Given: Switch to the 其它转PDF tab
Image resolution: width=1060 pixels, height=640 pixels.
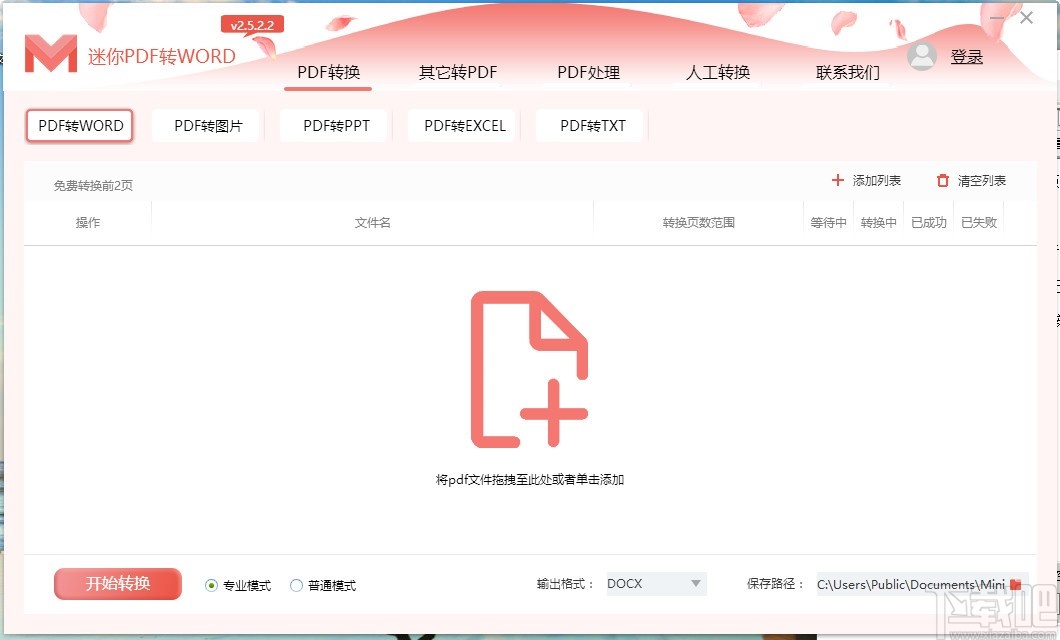Looking at the screenshot, I should (x=458, y=72).
